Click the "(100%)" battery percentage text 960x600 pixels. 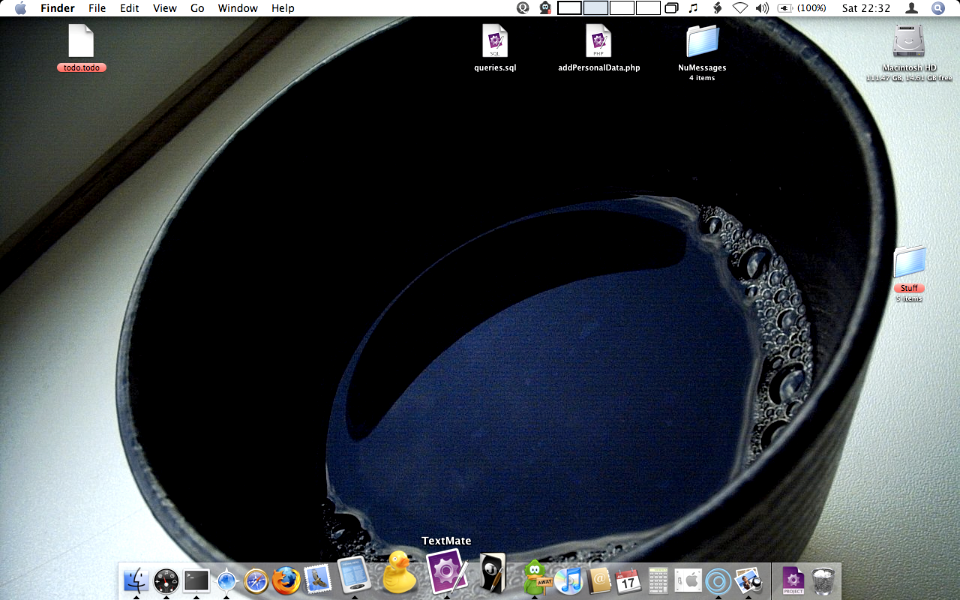[x=811, y=8]
